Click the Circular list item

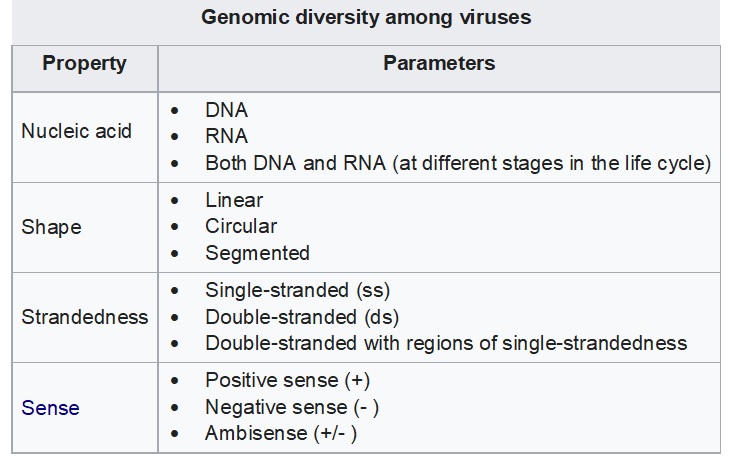pyautogui.click(x=241, y=227)
